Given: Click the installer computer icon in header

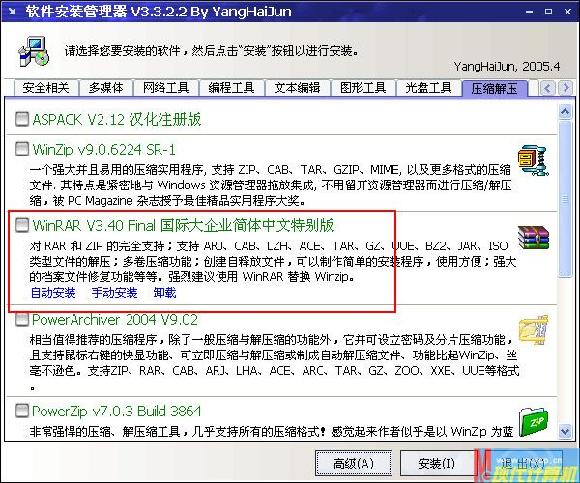Looking at the screenshot, I should point(33,52).
